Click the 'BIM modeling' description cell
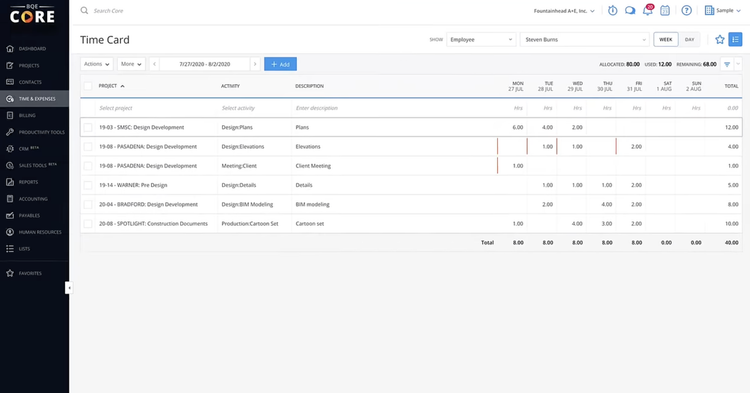 [x=312, y=205]
